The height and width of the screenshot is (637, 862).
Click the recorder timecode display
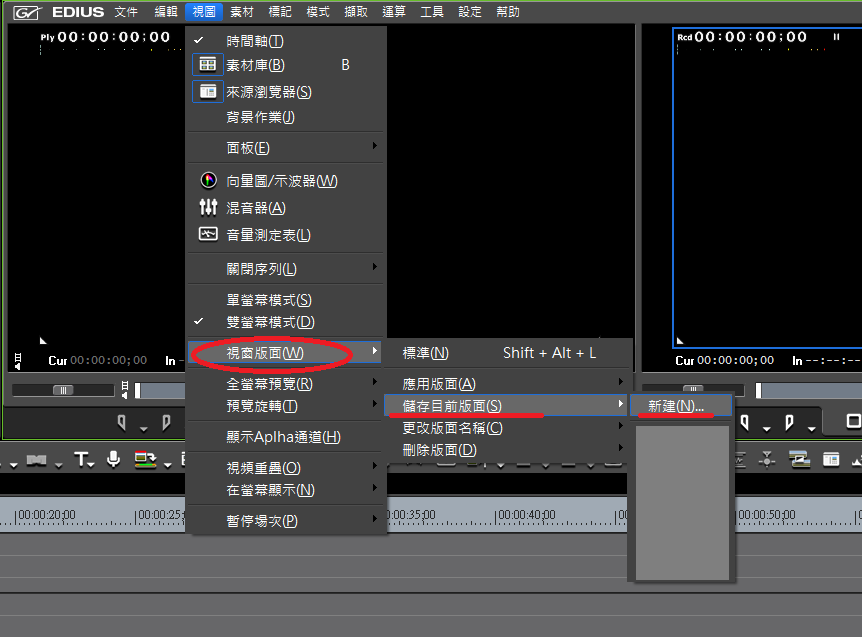[750, 37]
